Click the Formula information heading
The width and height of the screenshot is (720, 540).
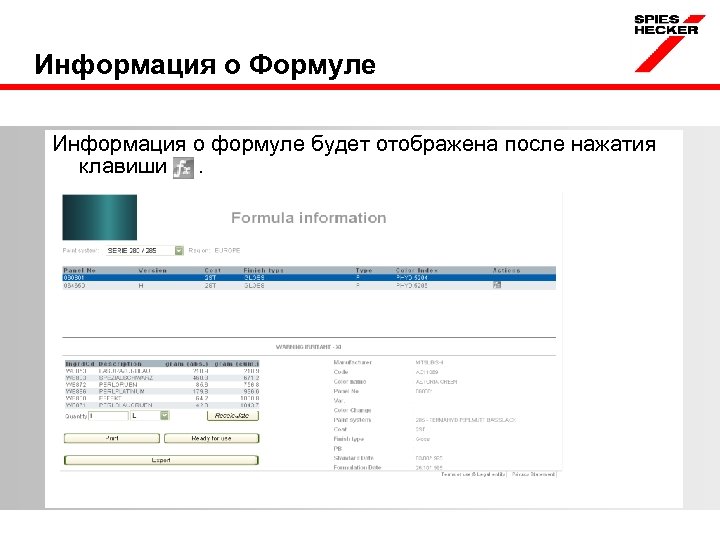[309, 218]
